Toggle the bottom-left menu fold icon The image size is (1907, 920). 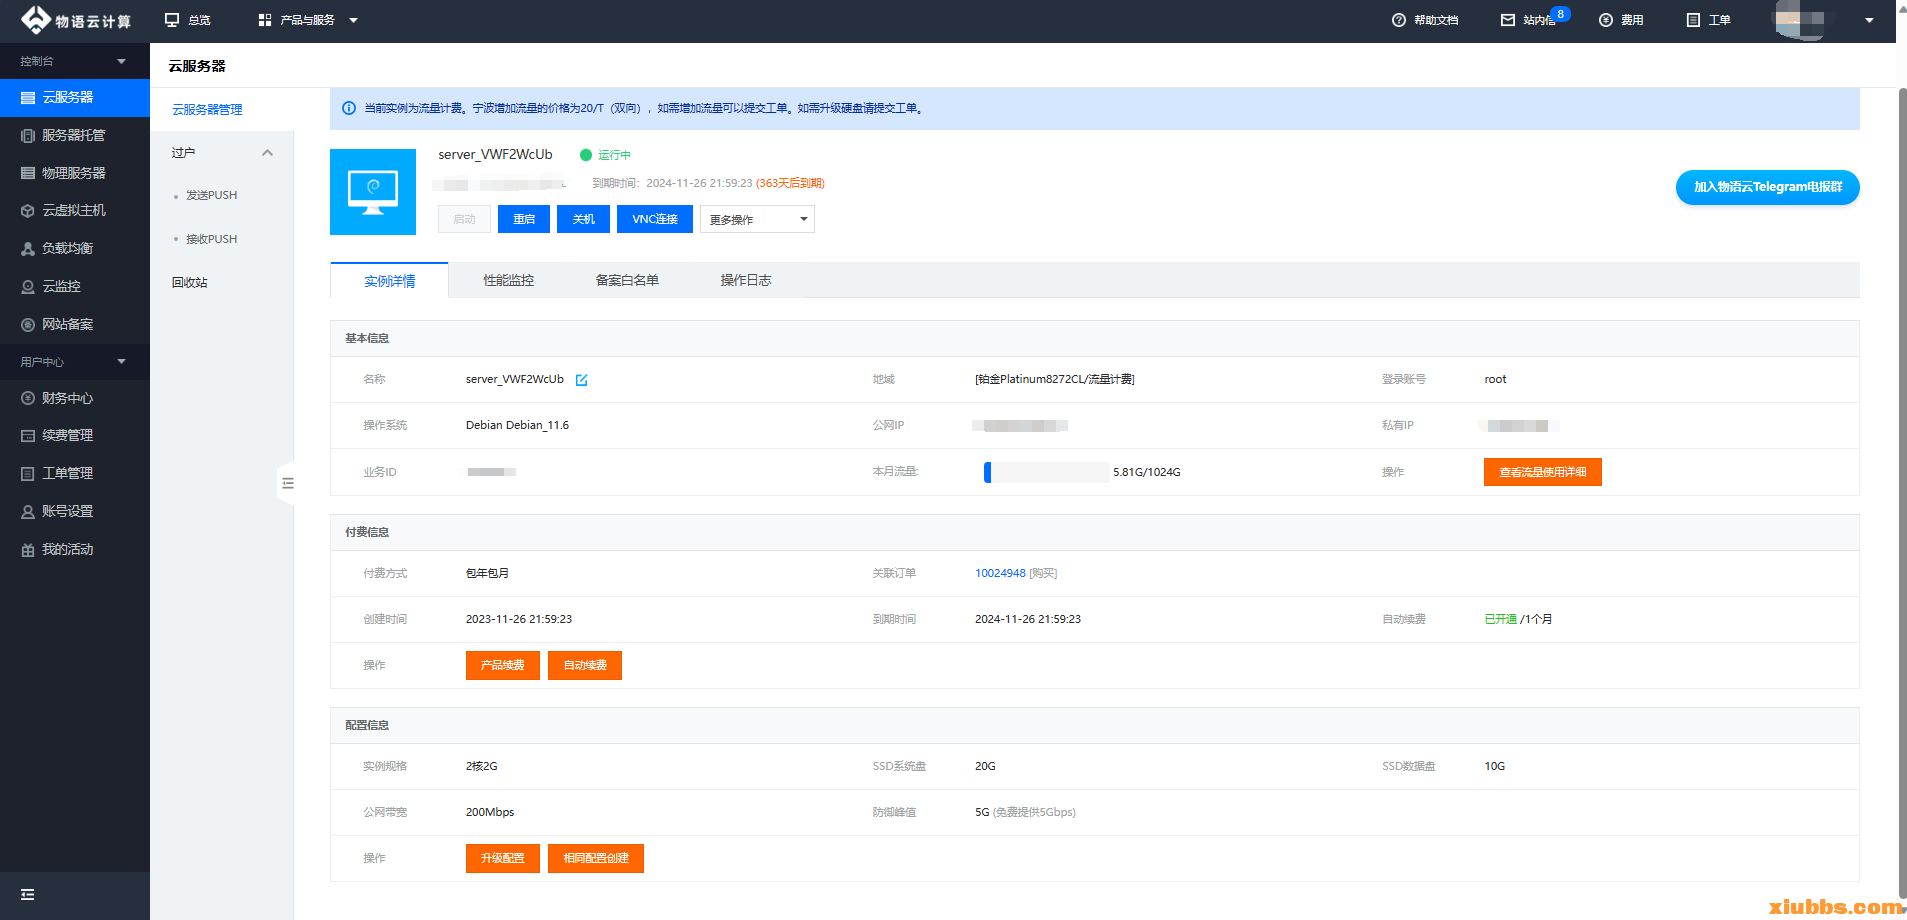(28, 895)
